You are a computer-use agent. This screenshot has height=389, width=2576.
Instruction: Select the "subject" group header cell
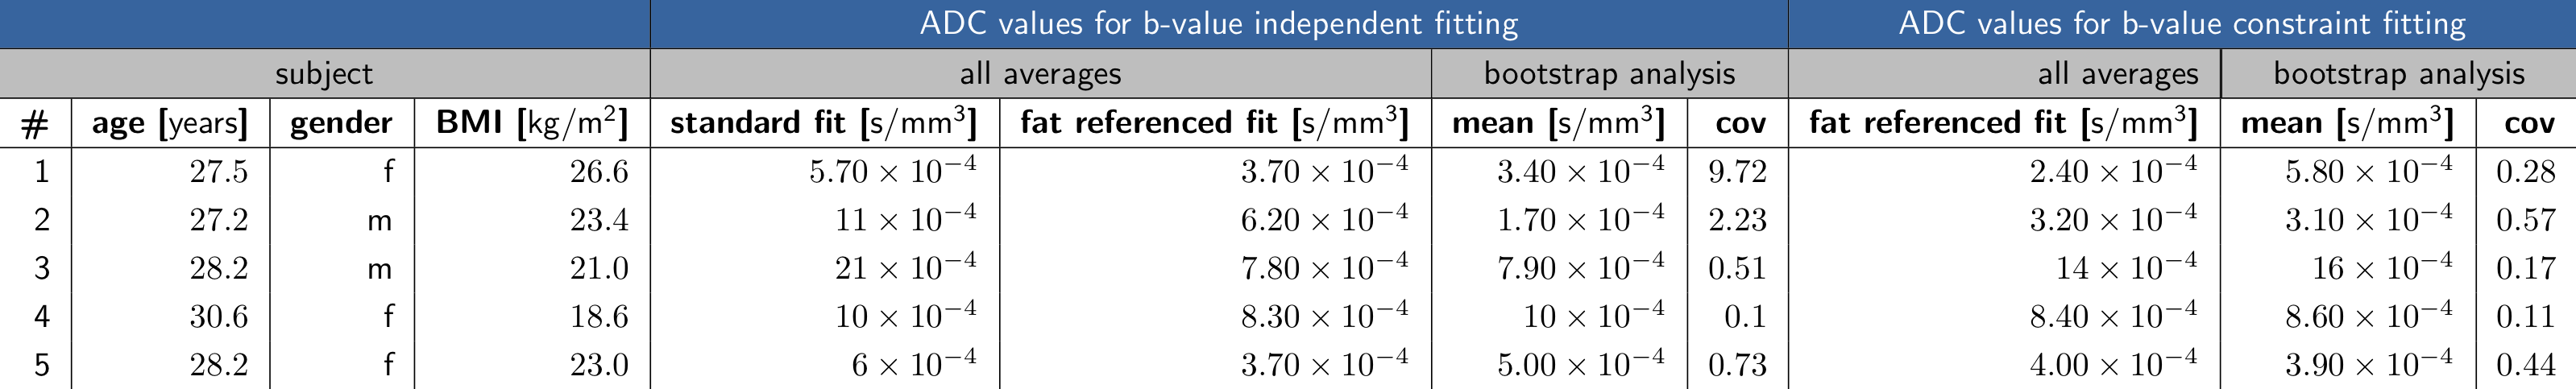pos(324,74)
